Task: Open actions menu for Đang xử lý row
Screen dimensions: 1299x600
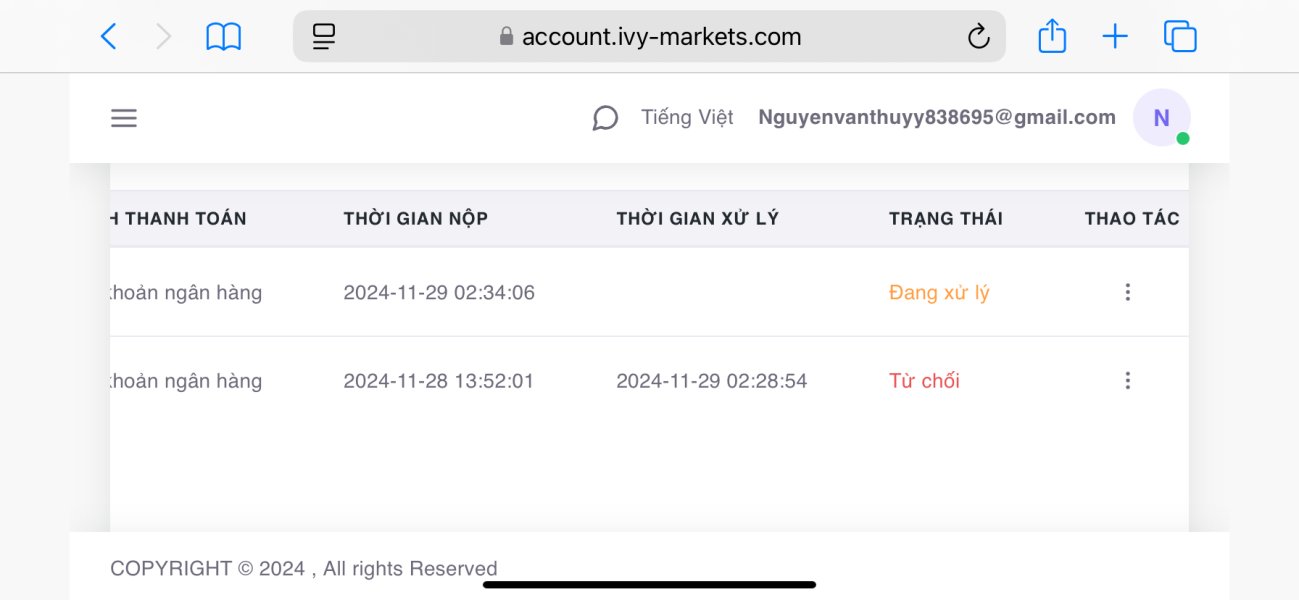Action: coord(1127,292)
